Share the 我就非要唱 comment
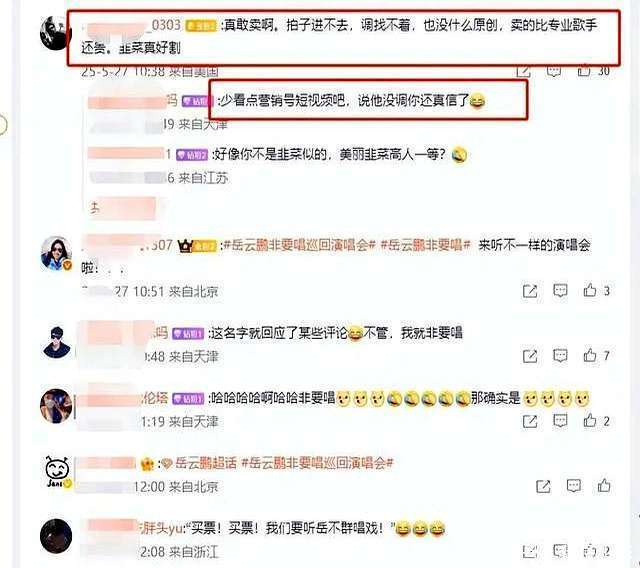 pos(530,356)
